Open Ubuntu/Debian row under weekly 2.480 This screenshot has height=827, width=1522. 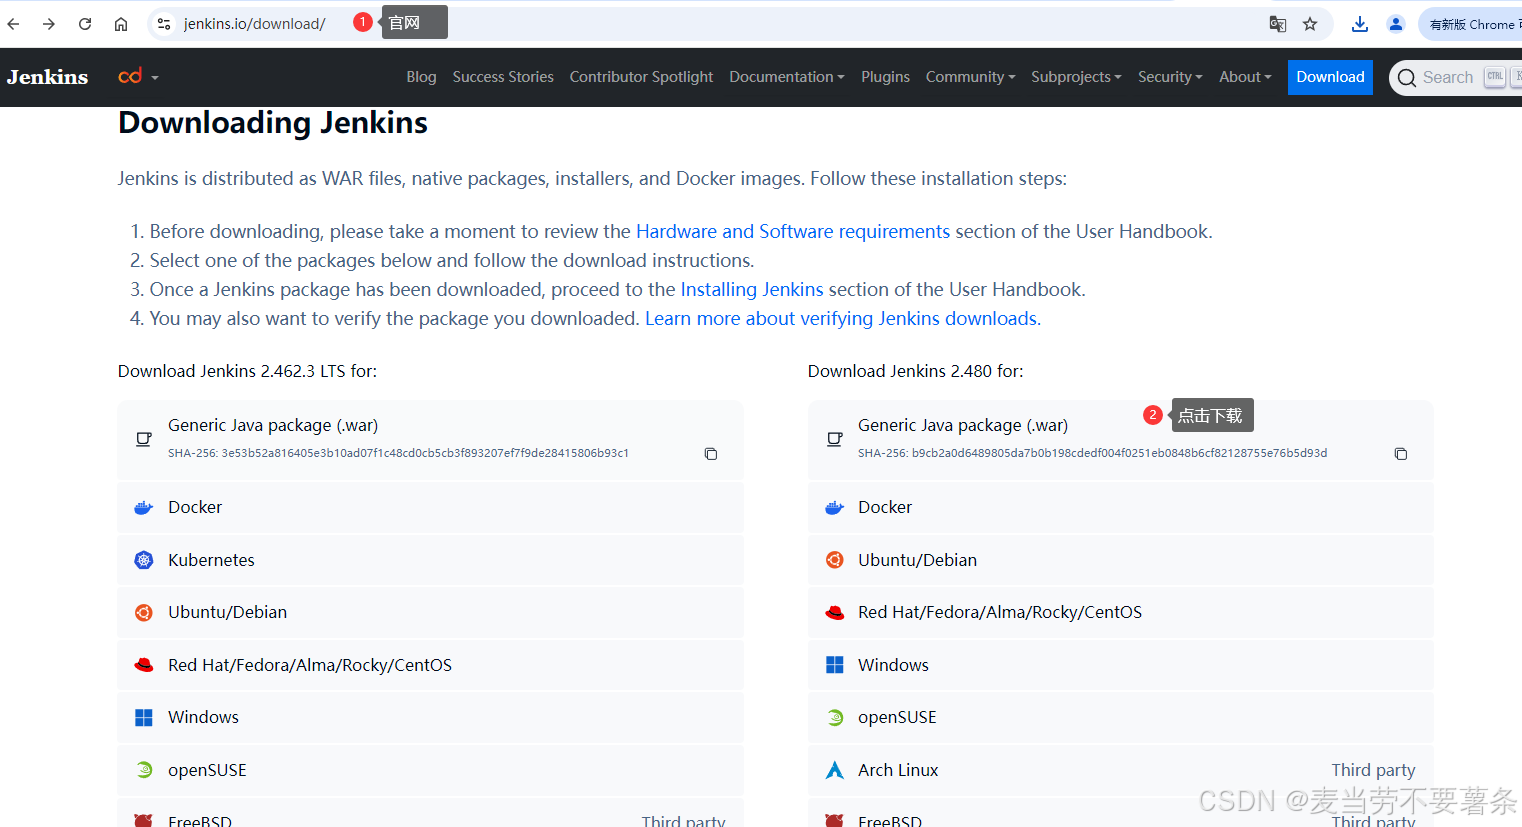1120,560
